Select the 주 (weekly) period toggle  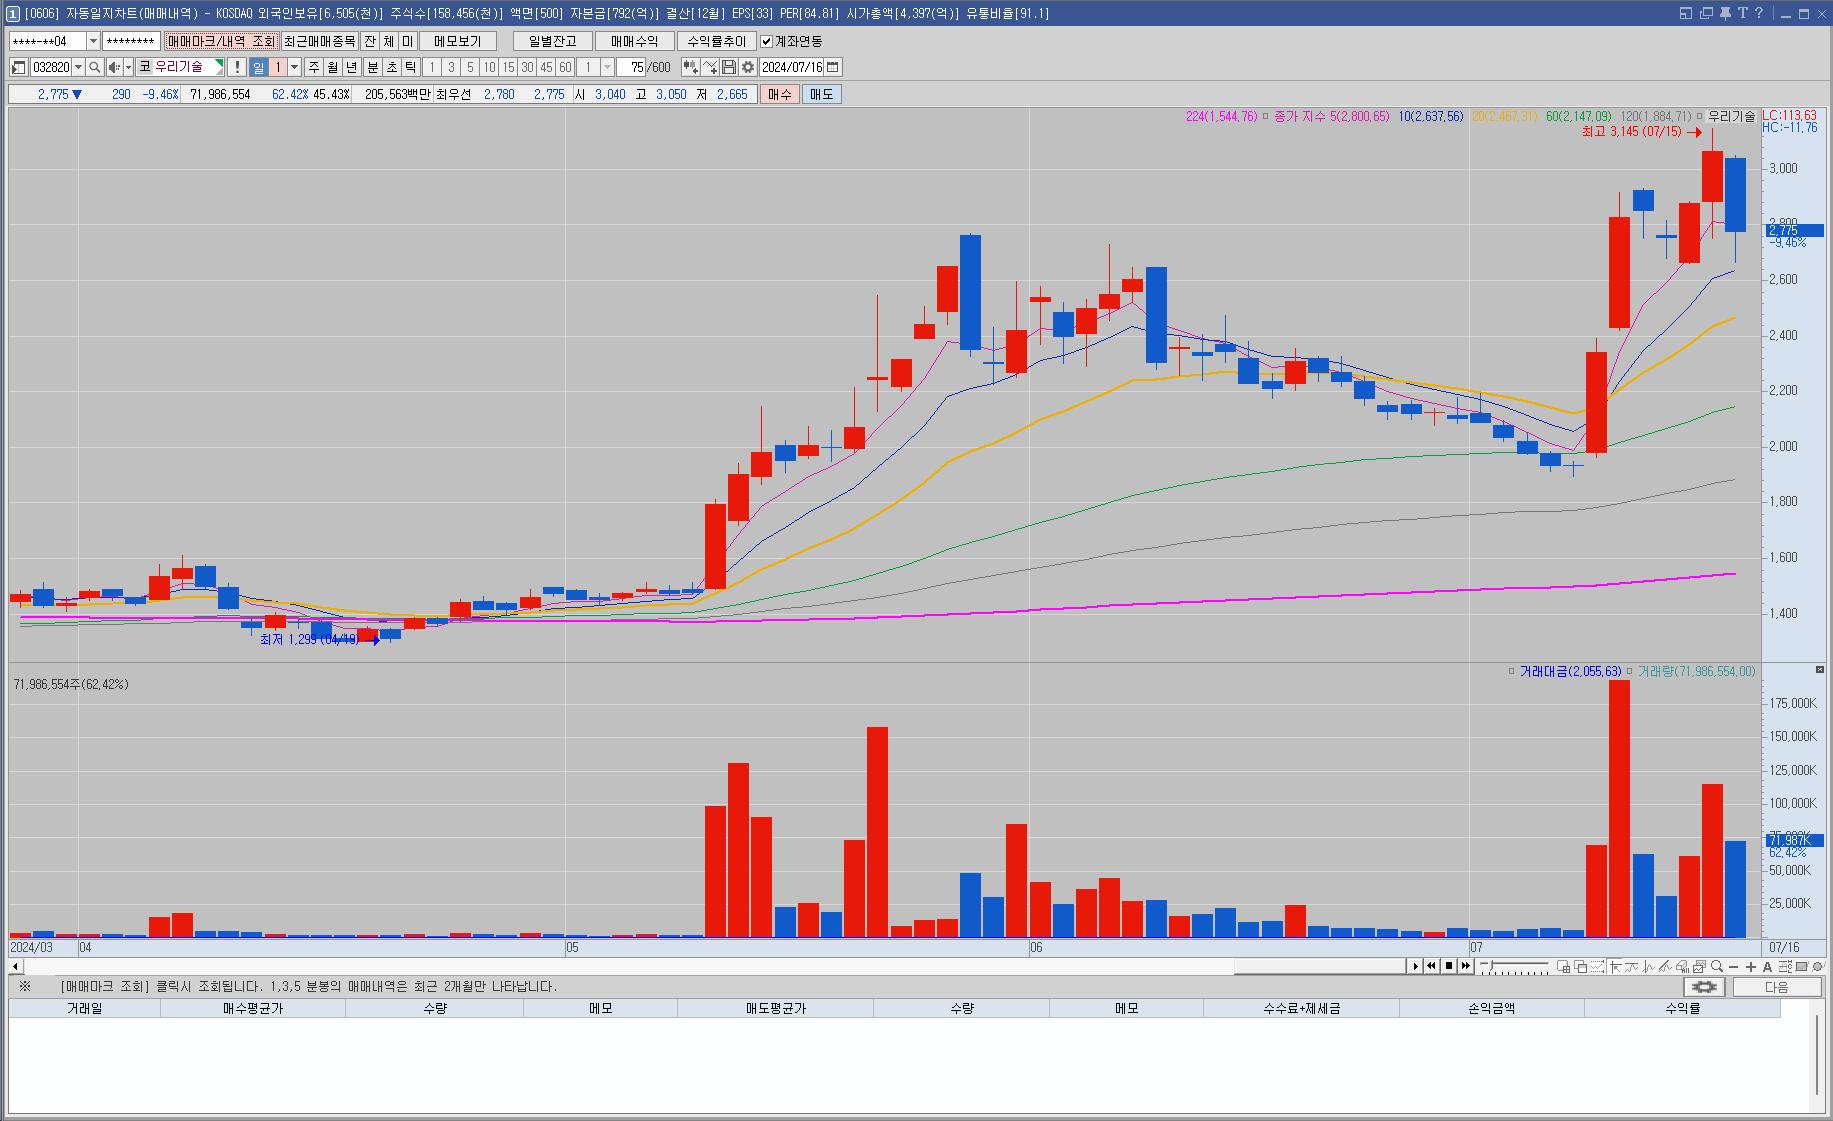pyautogui.click(x=314, y=67)
